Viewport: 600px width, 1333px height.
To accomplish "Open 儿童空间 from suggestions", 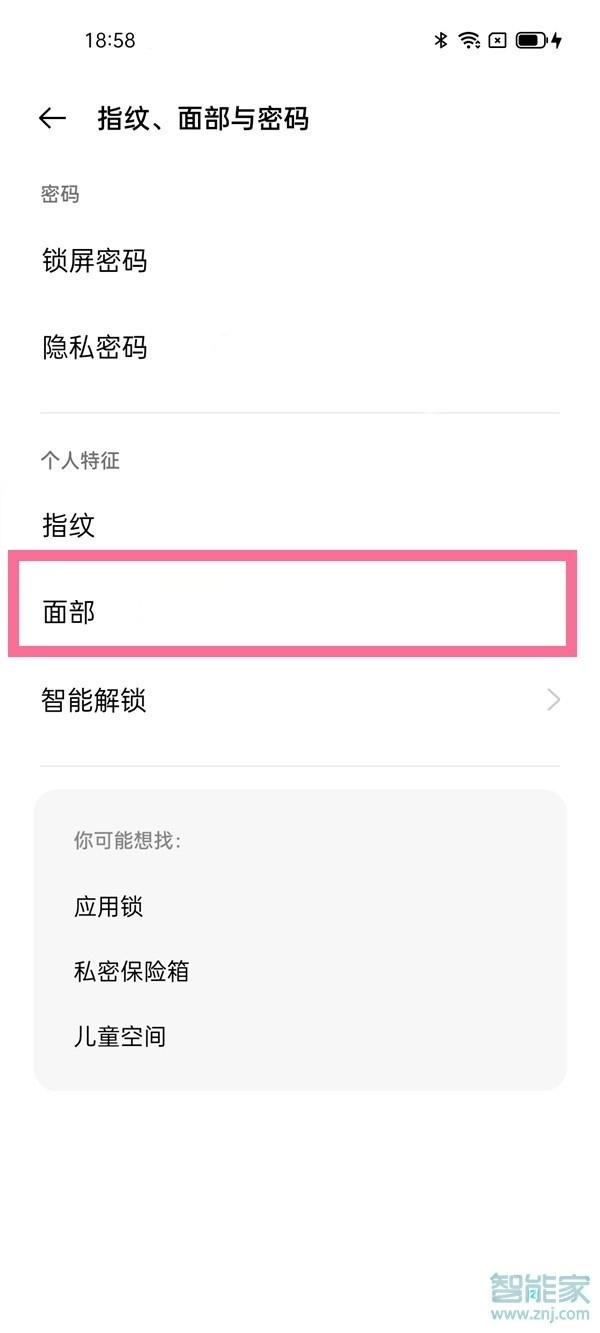I will coord(121,1037).
